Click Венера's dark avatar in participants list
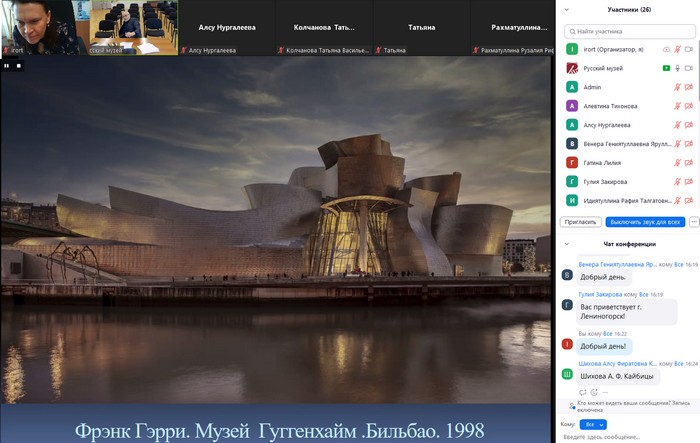Viewport: 700px width, 443px height. (572, 144)
